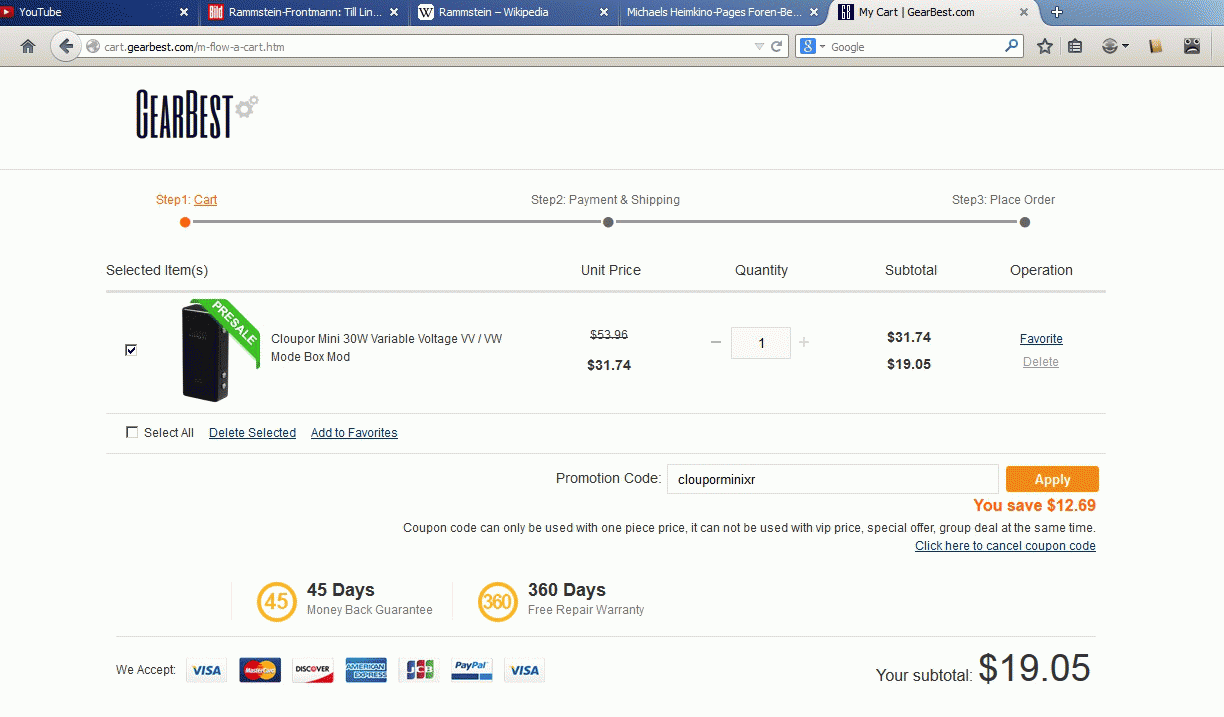The width and height of the screenshot is (1224, 717).
Task: Open the bookmarks list icon
Action: pyautogui.click(x=1075, y=46)
